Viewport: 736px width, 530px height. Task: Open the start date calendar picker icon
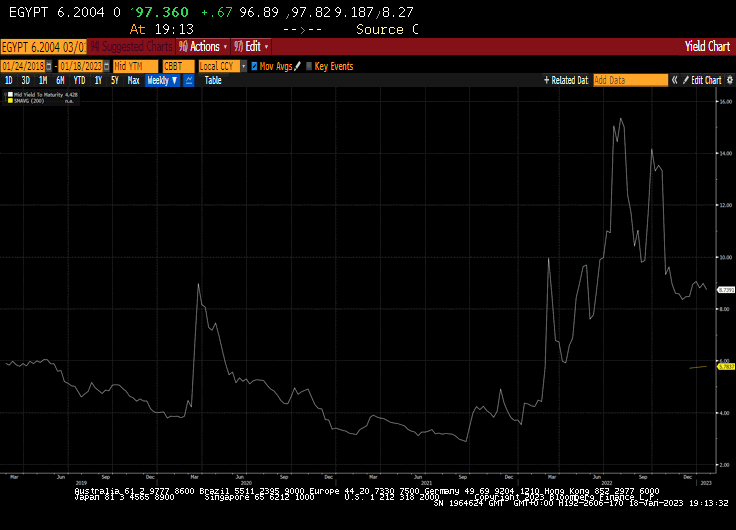pos(48,66)
